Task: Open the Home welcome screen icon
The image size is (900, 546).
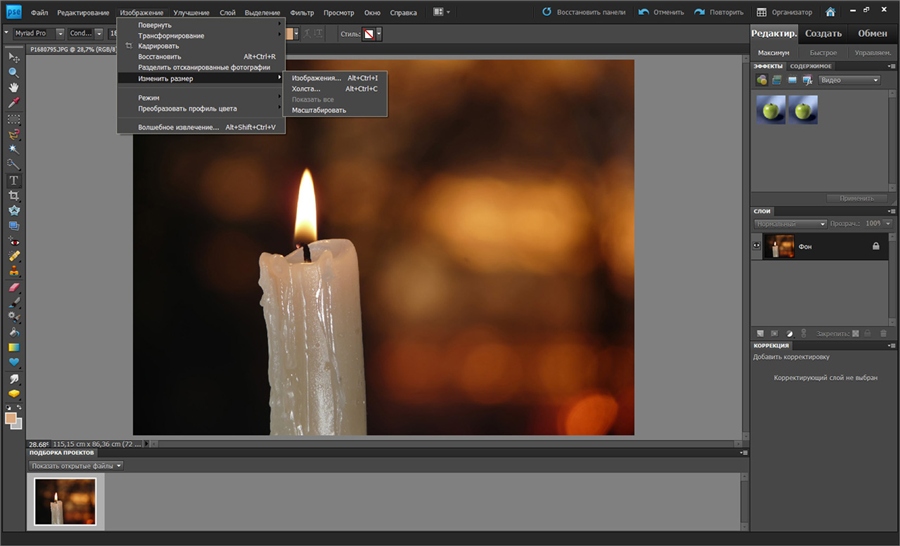Action: [830, 12]
